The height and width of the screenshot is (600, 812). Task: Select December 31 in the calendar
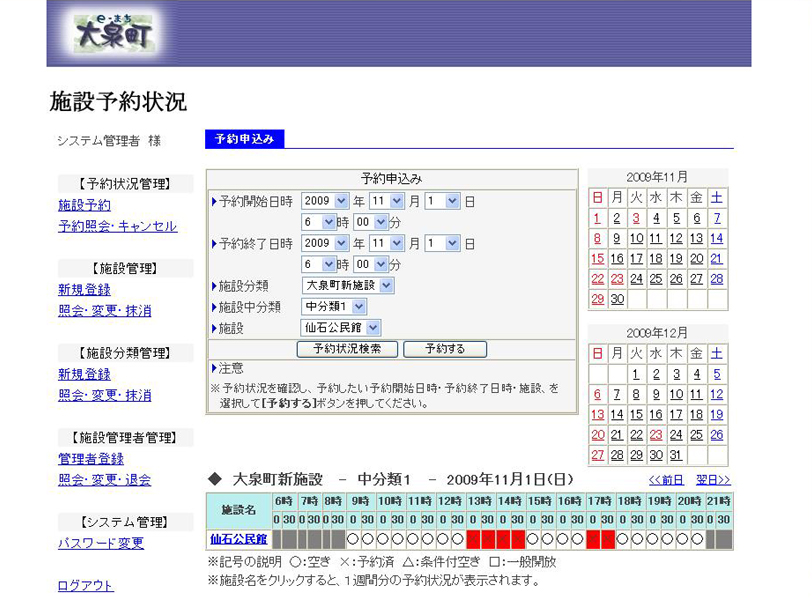[676, 455]
